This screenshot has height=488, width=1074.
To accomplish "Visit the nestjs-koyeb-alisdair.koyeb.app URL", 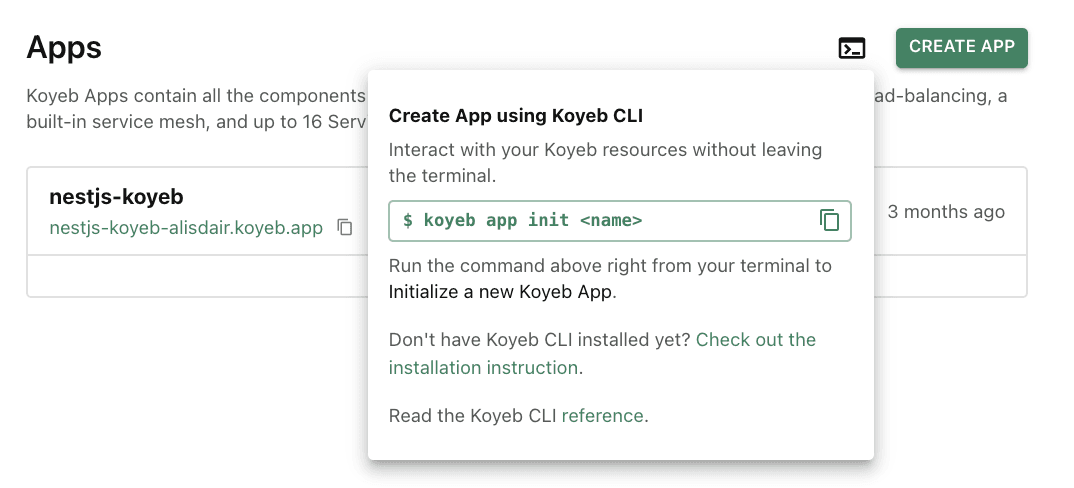I will (x=186, y=228).
